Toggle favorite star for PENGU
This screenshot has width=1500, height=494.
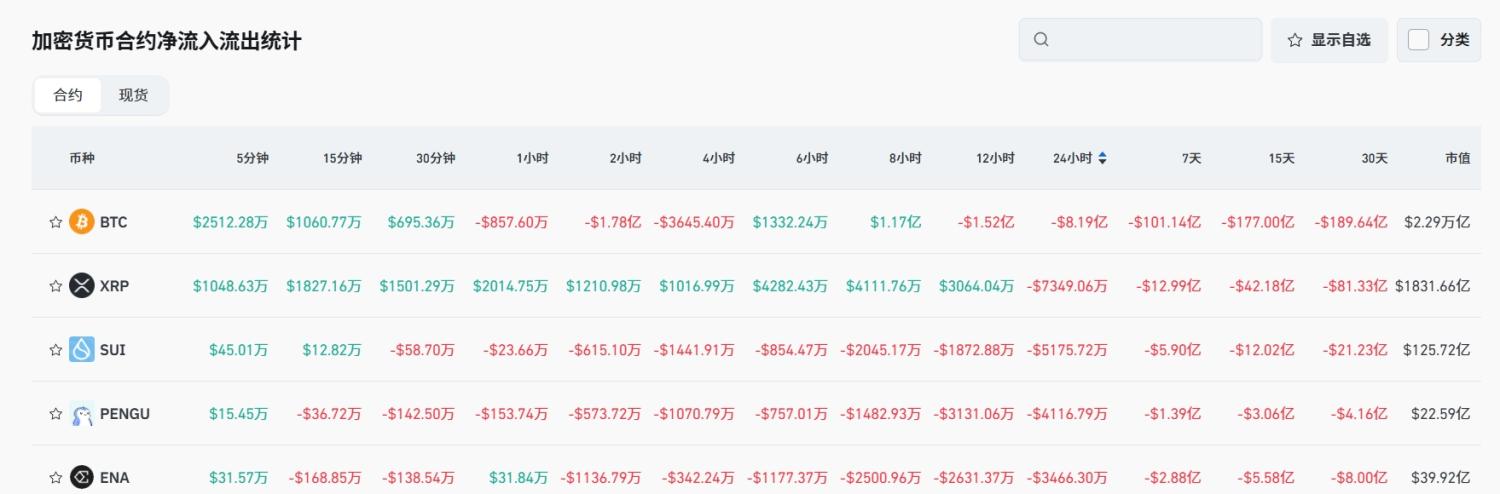pyautogui.click(x=56, y=414)
